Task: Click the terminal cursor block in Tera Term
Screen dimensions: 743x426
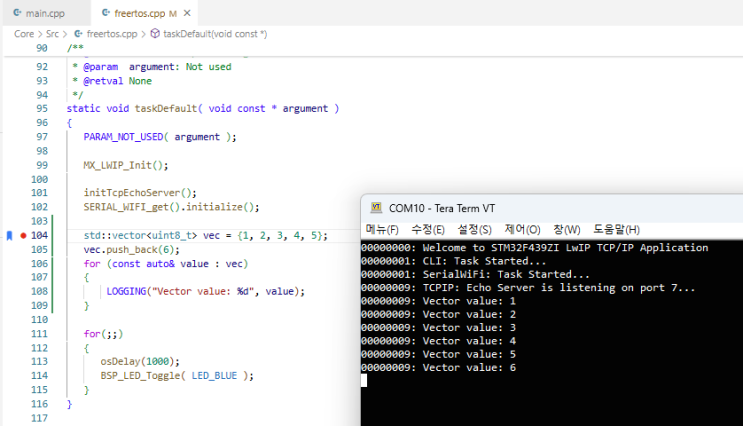Action: pyautogui.click(x=364, y=381)
